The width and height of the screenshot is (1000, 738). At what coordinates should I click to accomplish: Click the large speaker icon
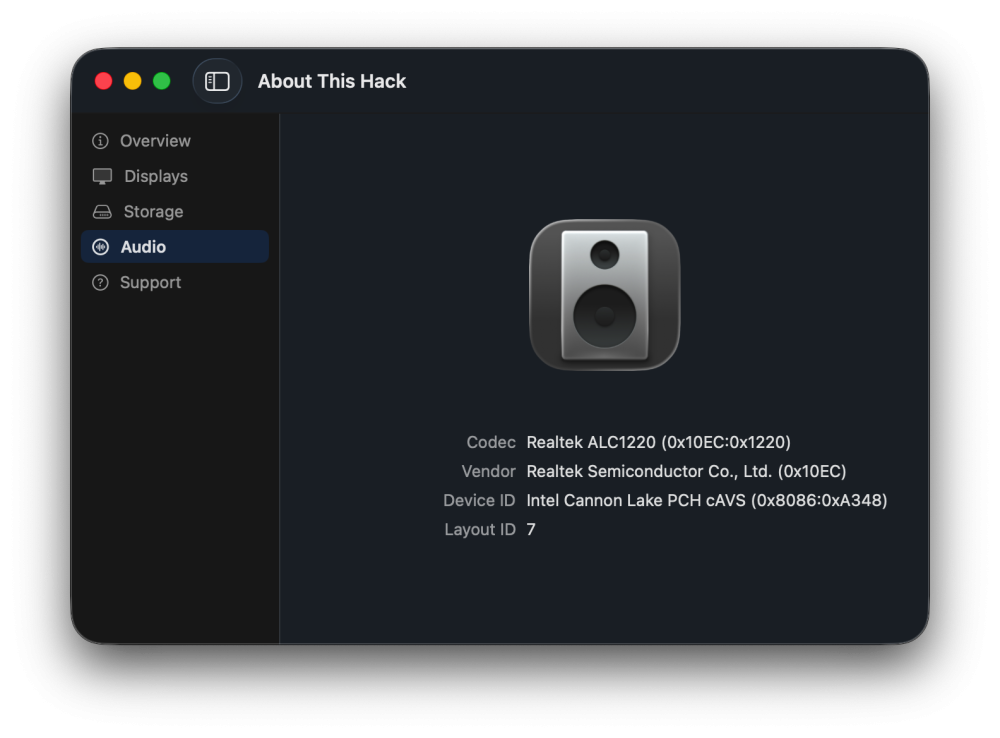click(605, 295)
